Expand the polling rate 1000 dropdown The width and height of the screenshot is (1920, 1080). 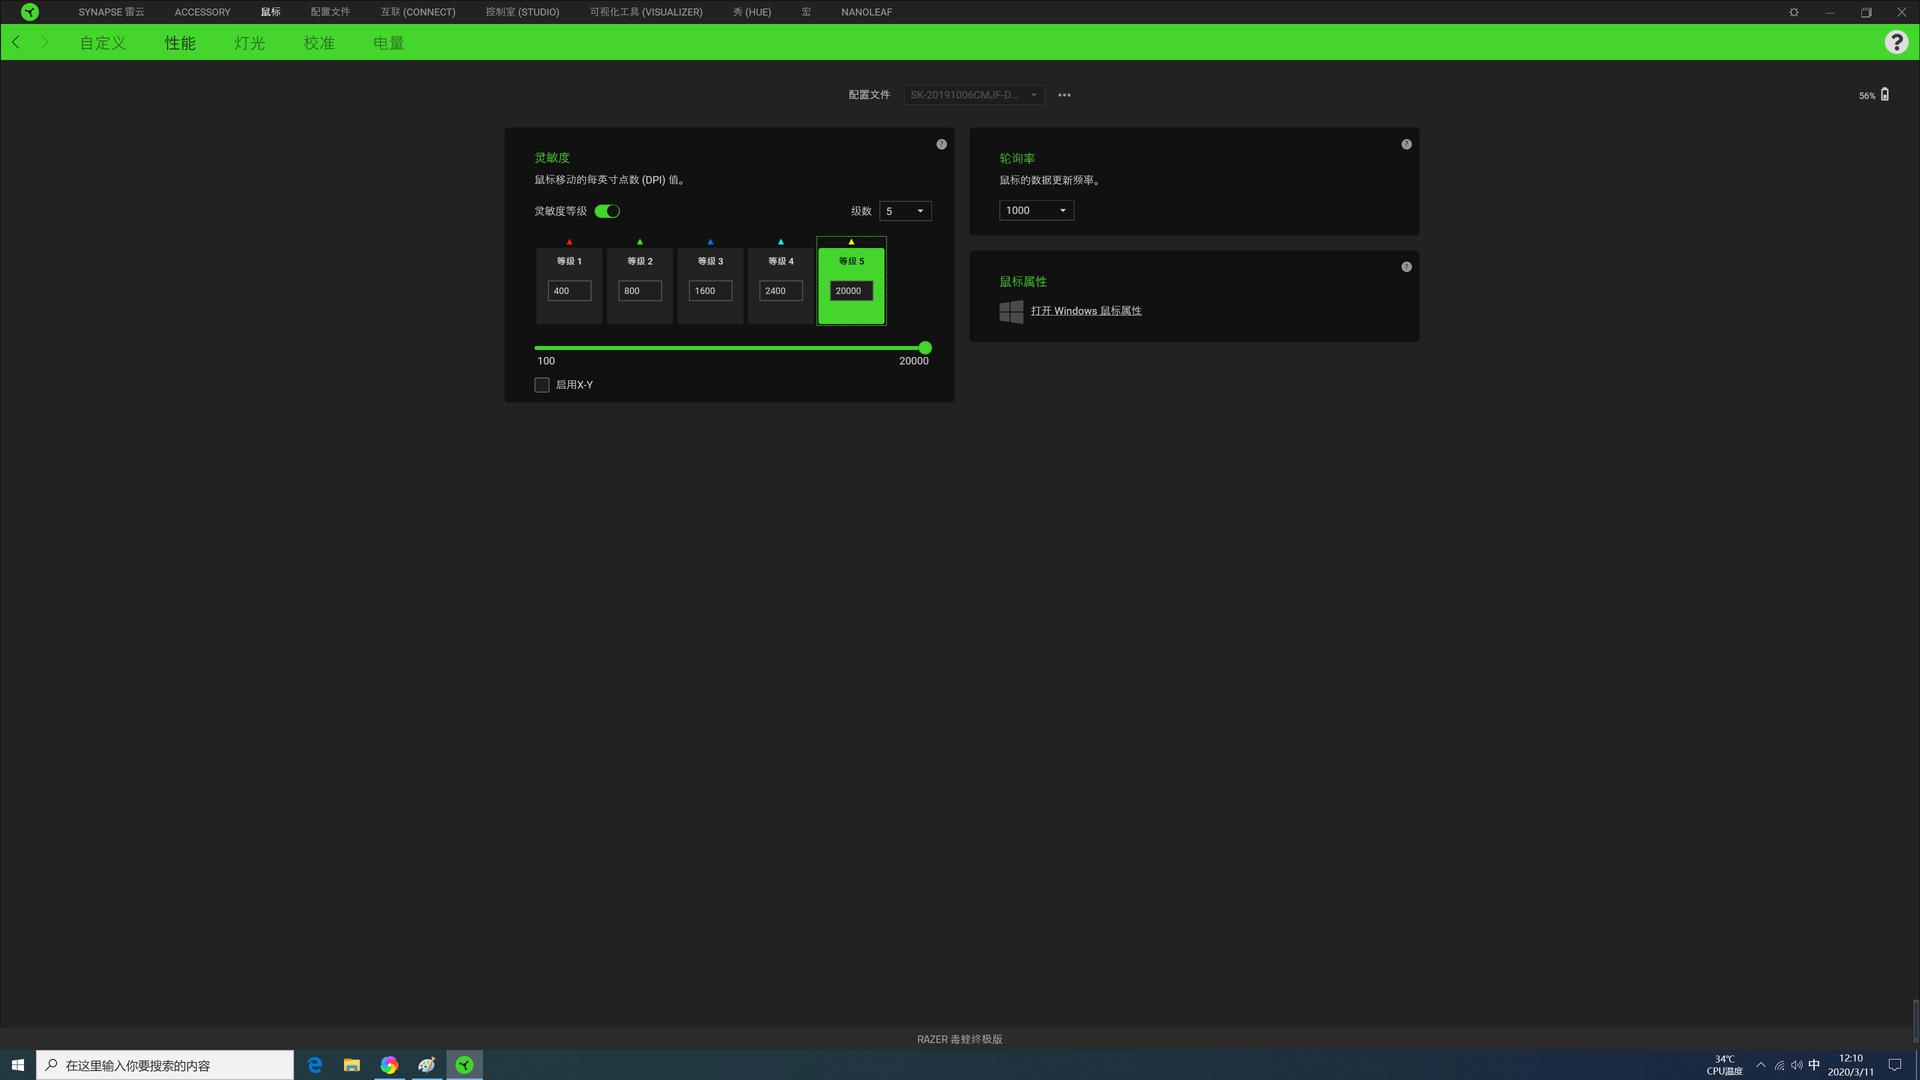coord(1036,210)
